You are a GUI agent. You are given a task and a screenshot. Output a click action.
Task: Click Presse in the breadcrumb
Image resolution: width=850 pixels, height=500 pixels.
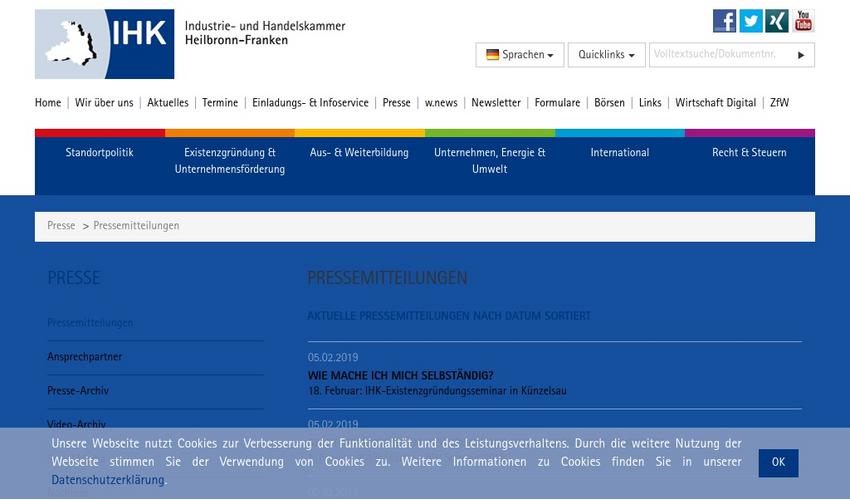tap(61, 226)
